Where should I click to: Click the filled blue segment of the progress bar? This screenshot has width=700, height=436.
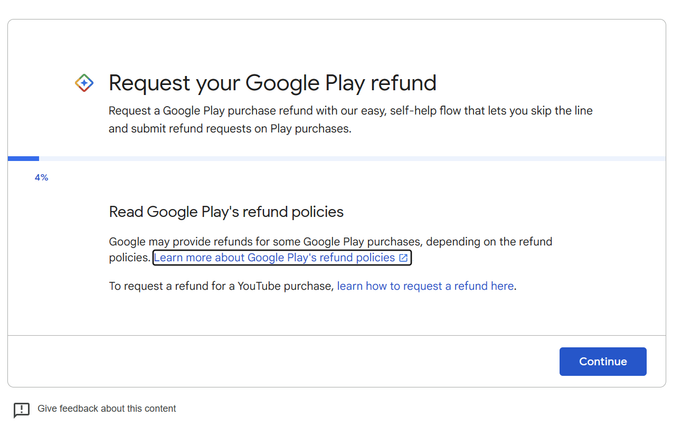point(23,158)
